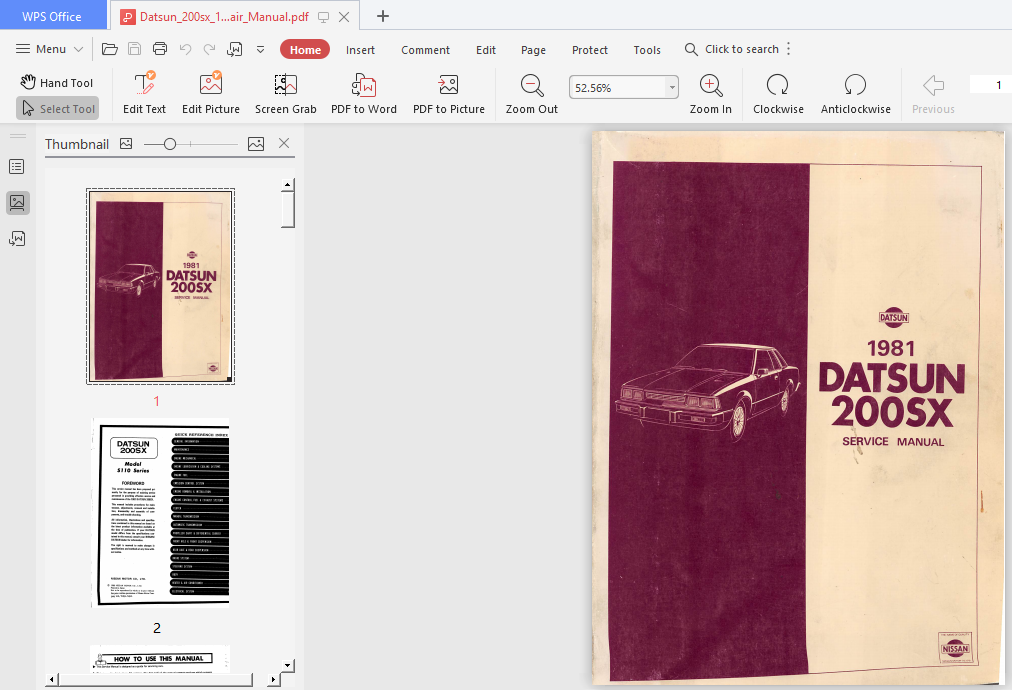Select page 1 cover thumbnail
Screen dimensions: 1012x690
(x=161, y=287)
